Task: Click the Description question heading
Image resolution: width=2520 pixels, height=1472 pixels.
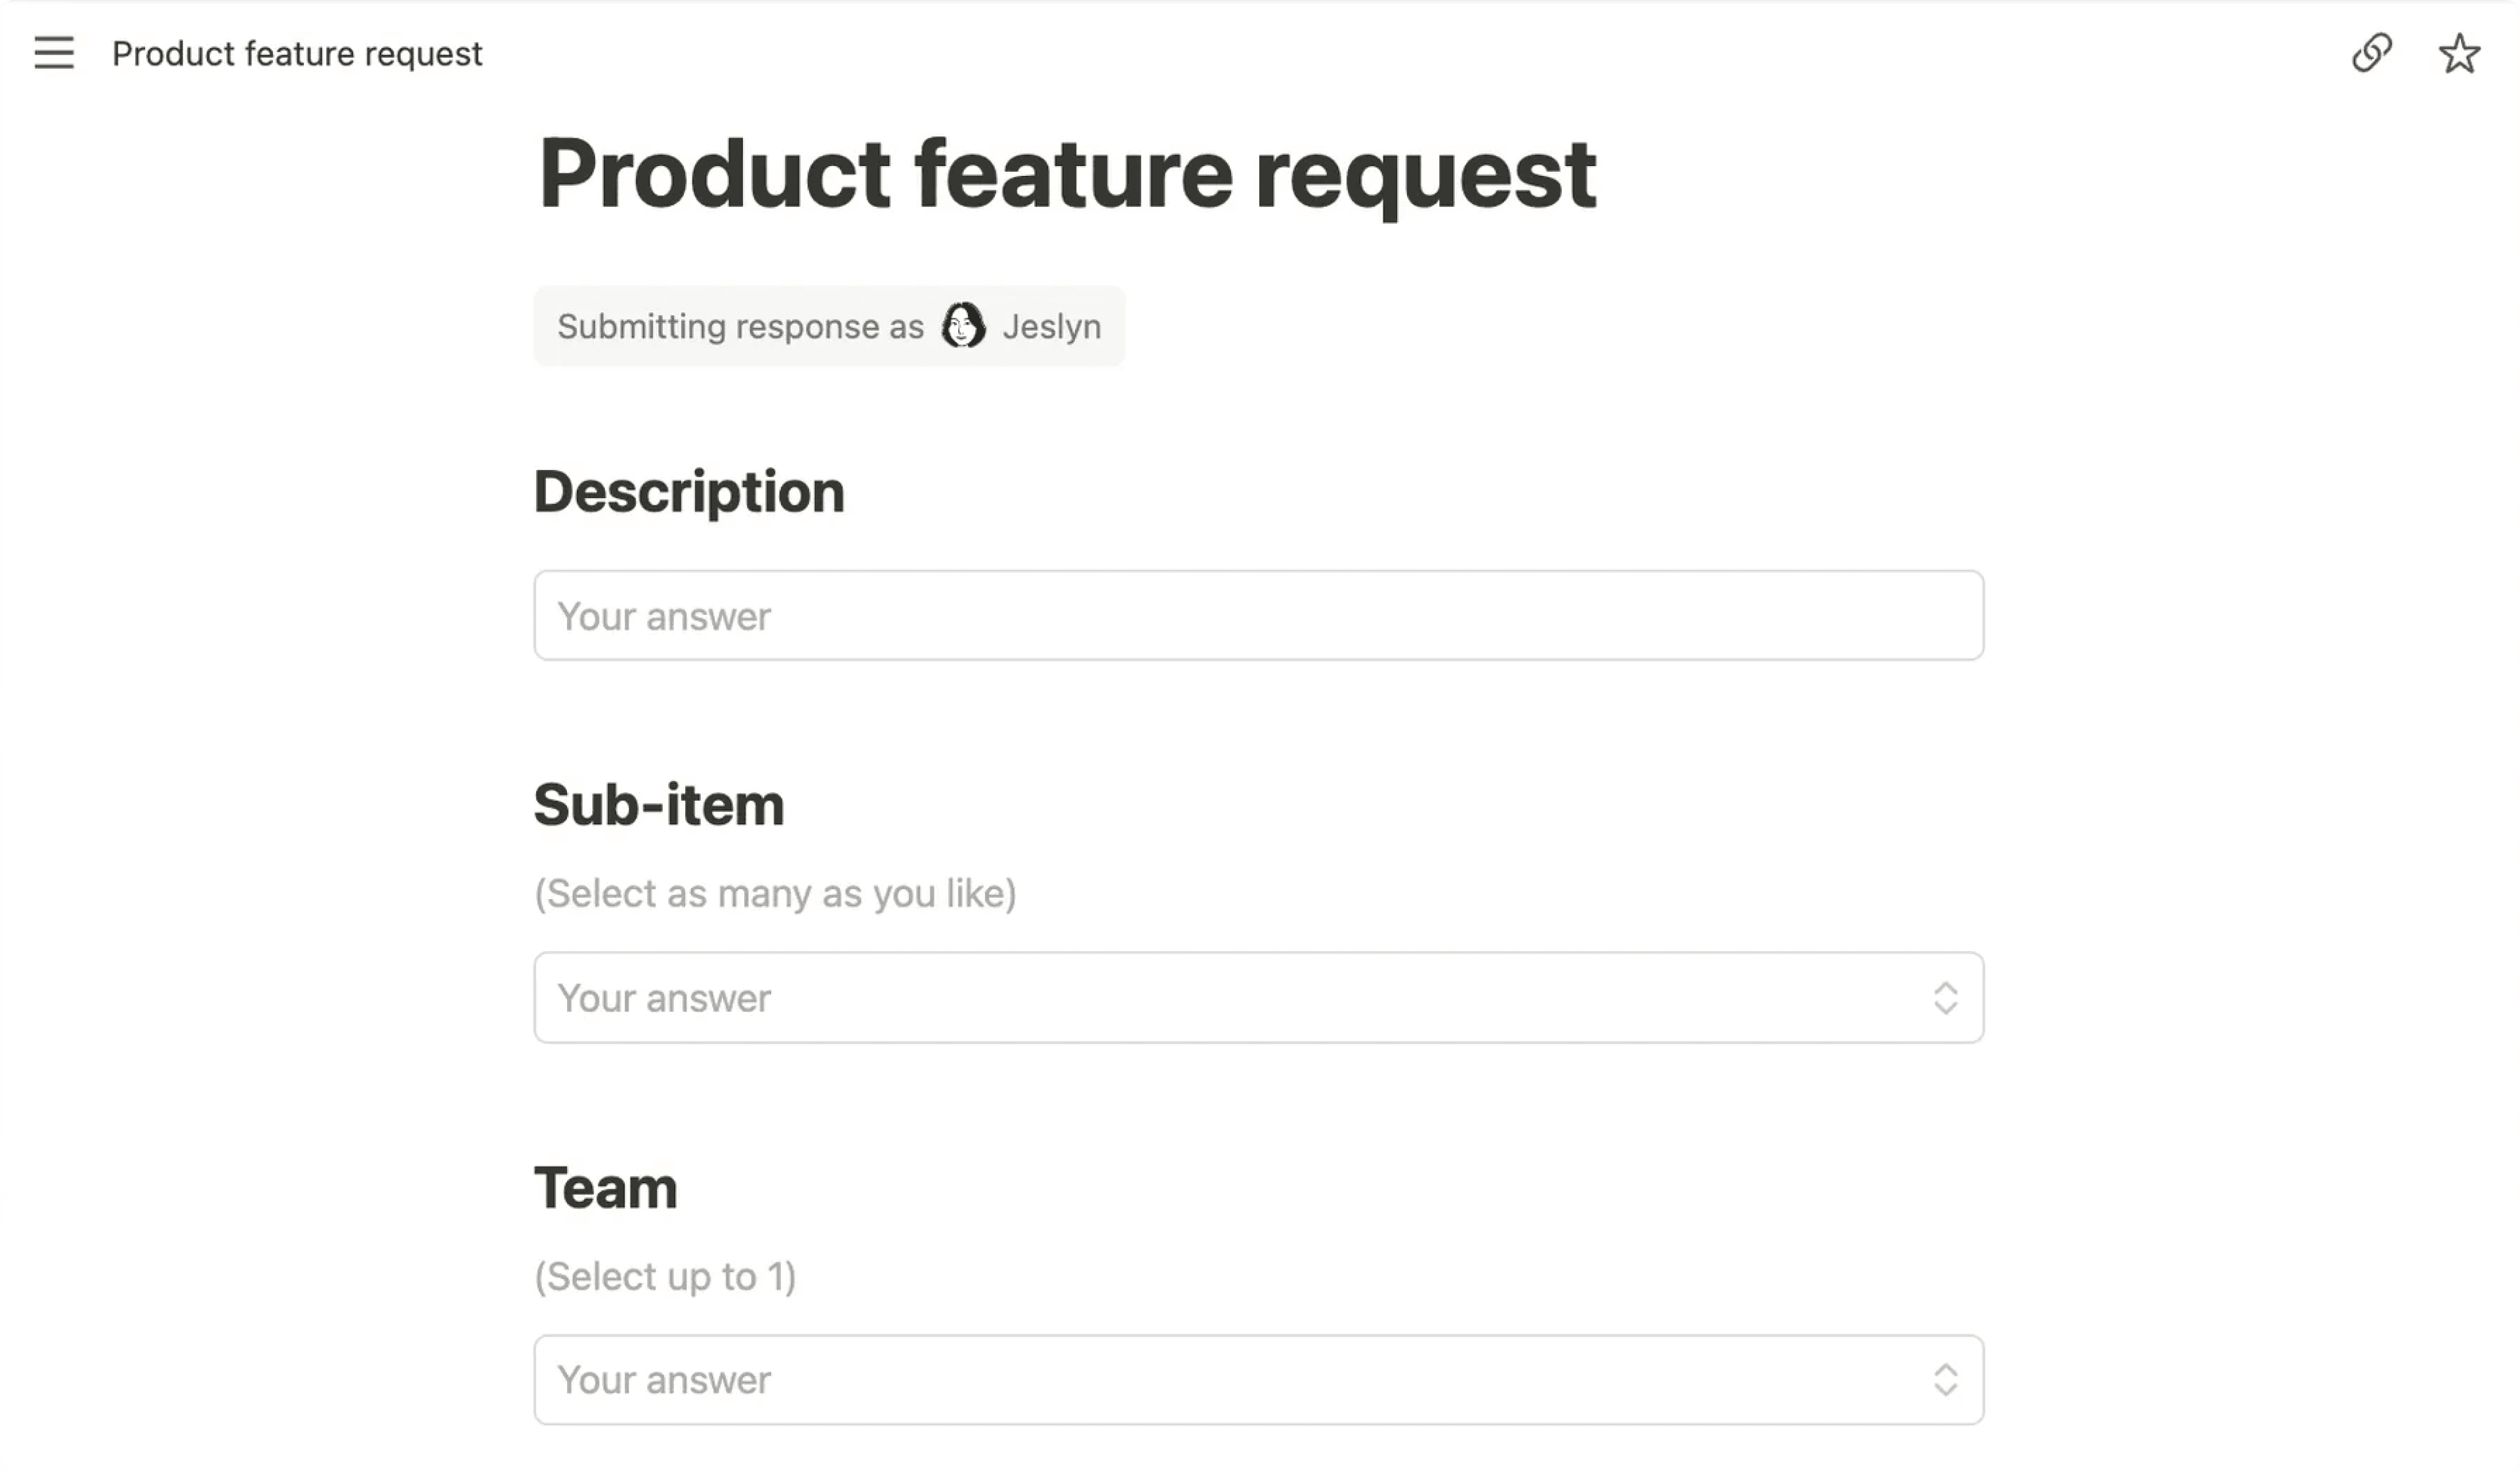Action: tap(689, 492)
